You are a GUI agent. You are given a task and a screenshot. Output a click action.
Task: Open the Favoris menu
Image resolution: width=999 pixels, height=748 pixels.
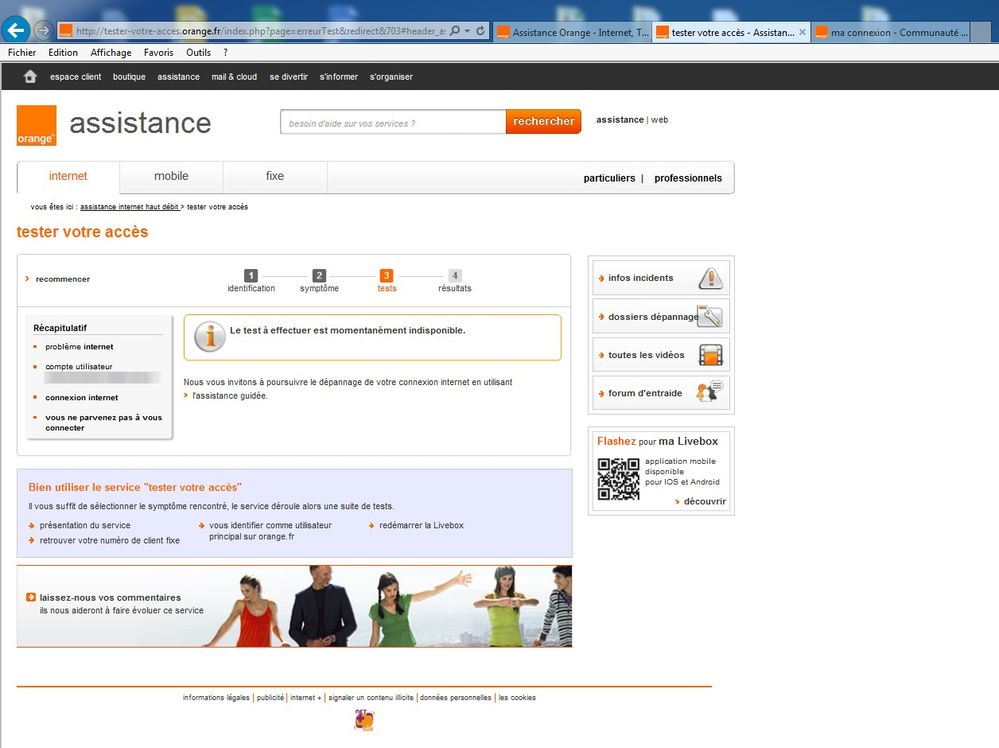pyautogui.click(x=159, y=52)
